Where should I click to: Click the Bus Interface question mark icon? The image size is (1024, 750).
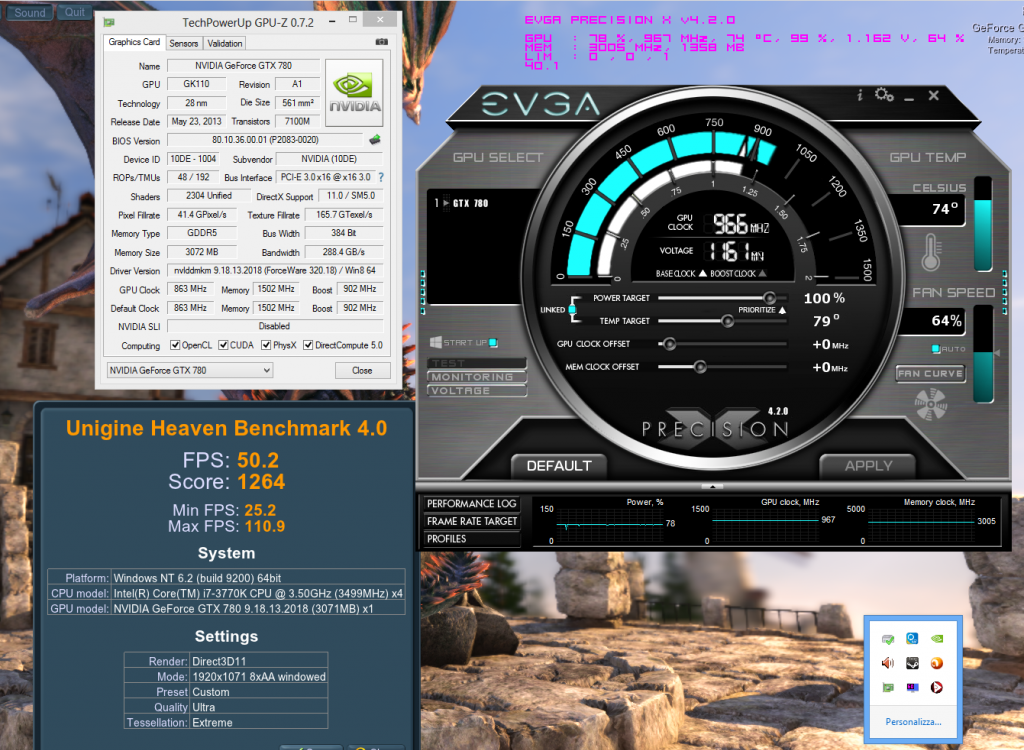pos(380,177)
